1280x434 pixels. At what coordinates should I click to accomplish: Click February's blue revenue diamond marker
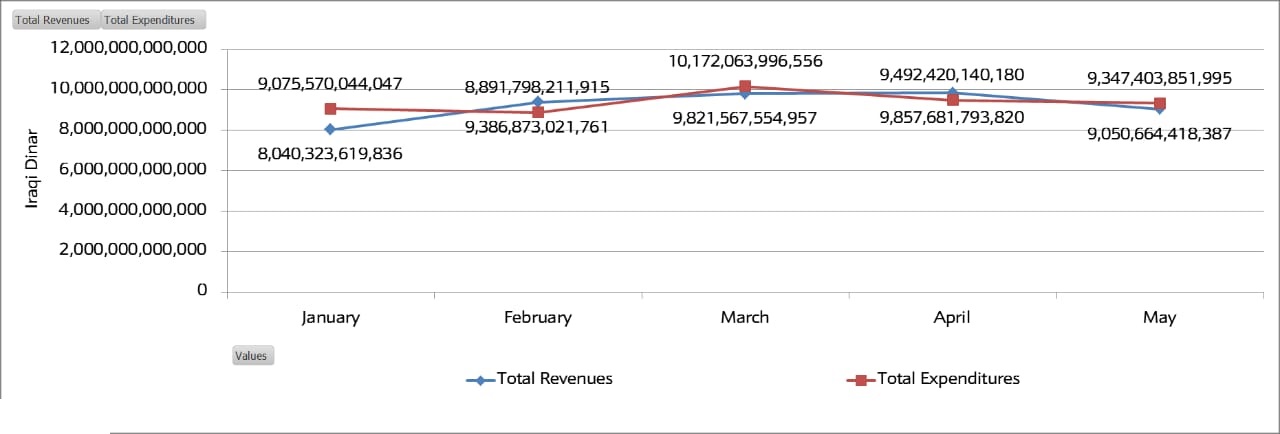click(x=538, y=101)
